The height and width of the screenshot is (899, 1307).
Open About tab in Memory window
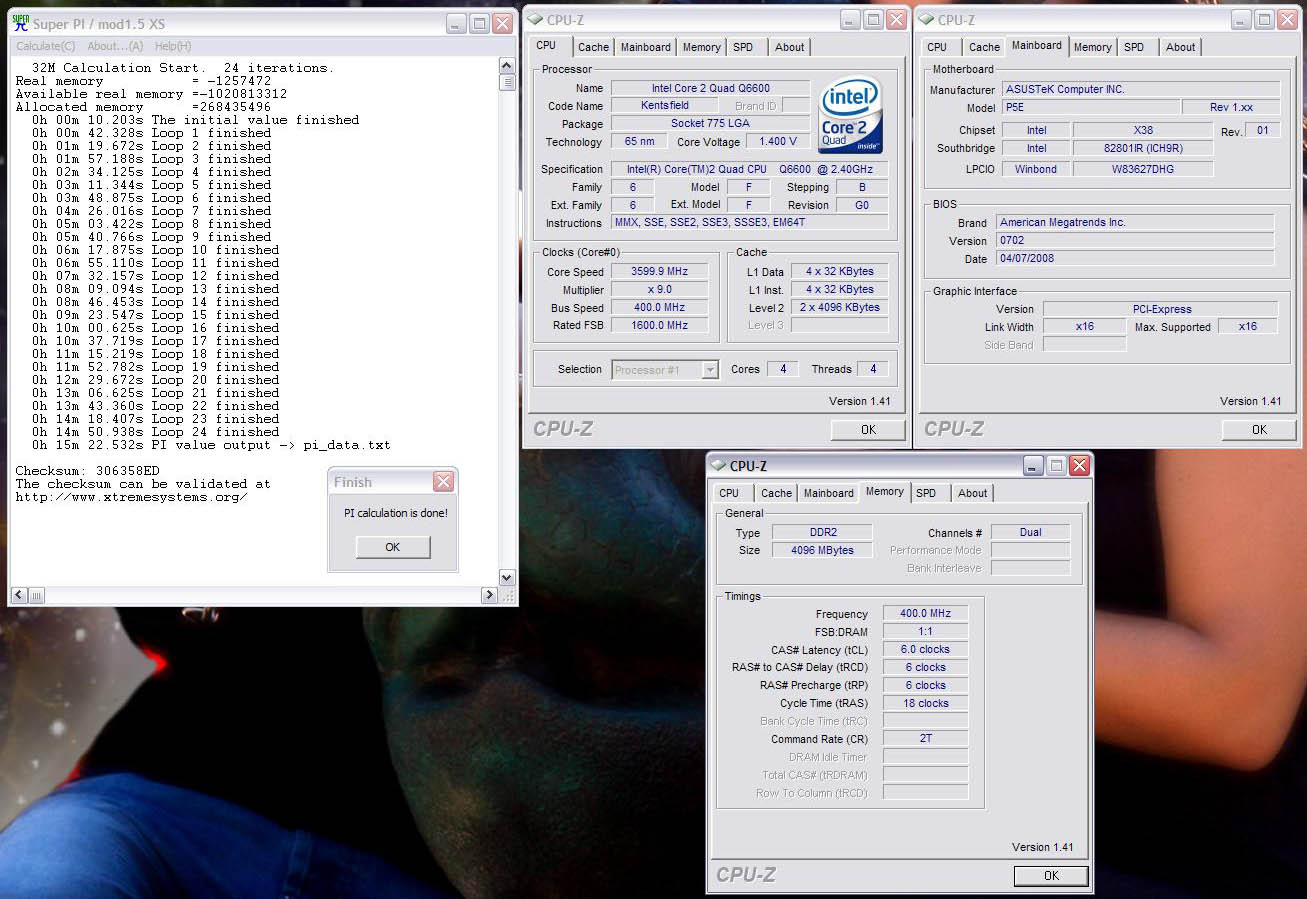click(x=973, y=493)
